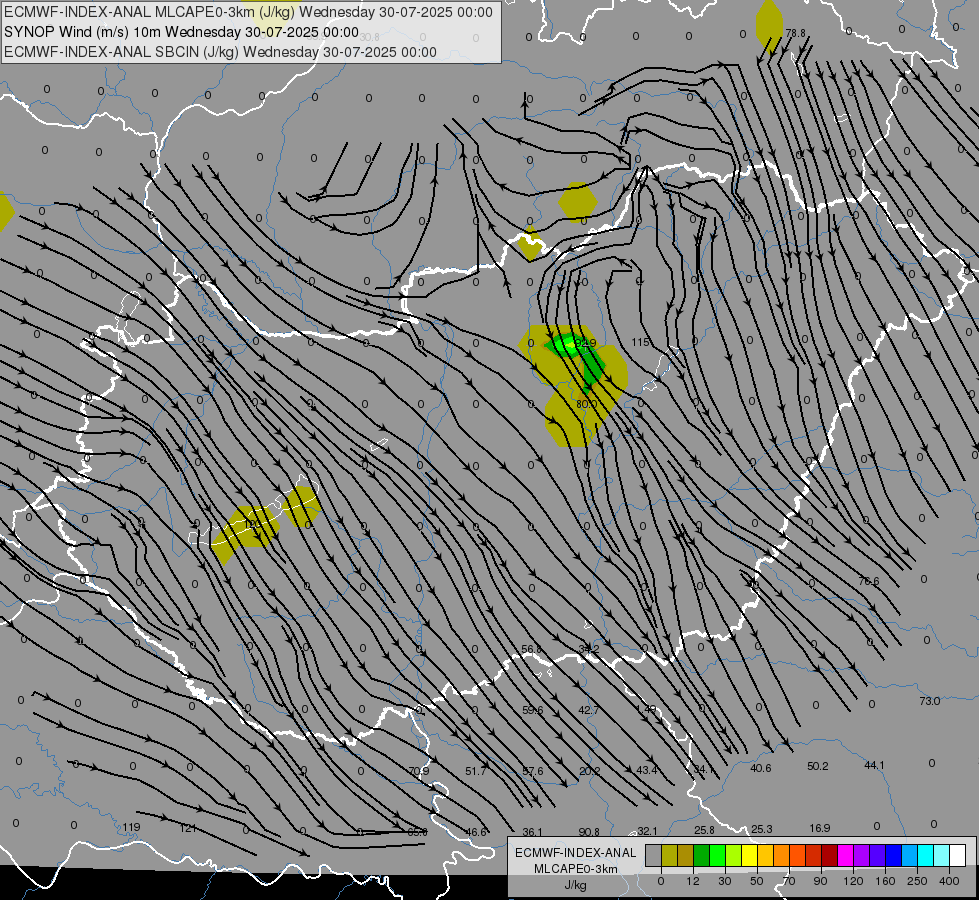The width and height of the screenshot is (979, 900).
Task: Select the bright cyan legend swatch
Action: pos(927,855)
